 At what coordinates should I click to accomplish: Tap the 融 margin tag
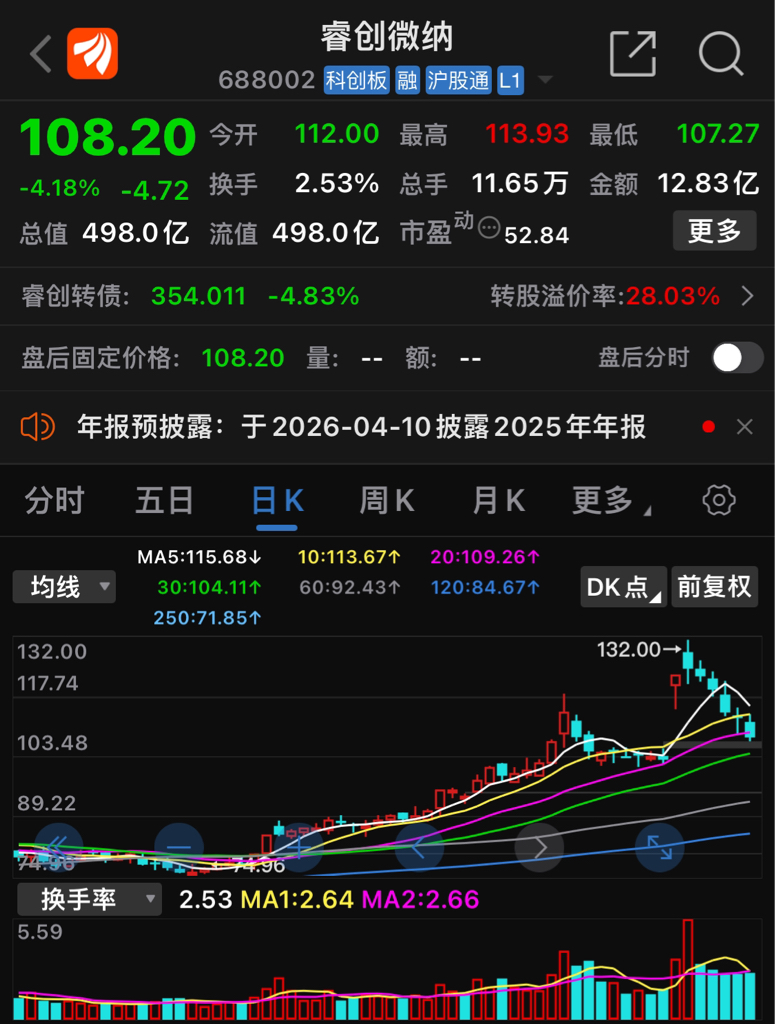click(x=407, y=80)
